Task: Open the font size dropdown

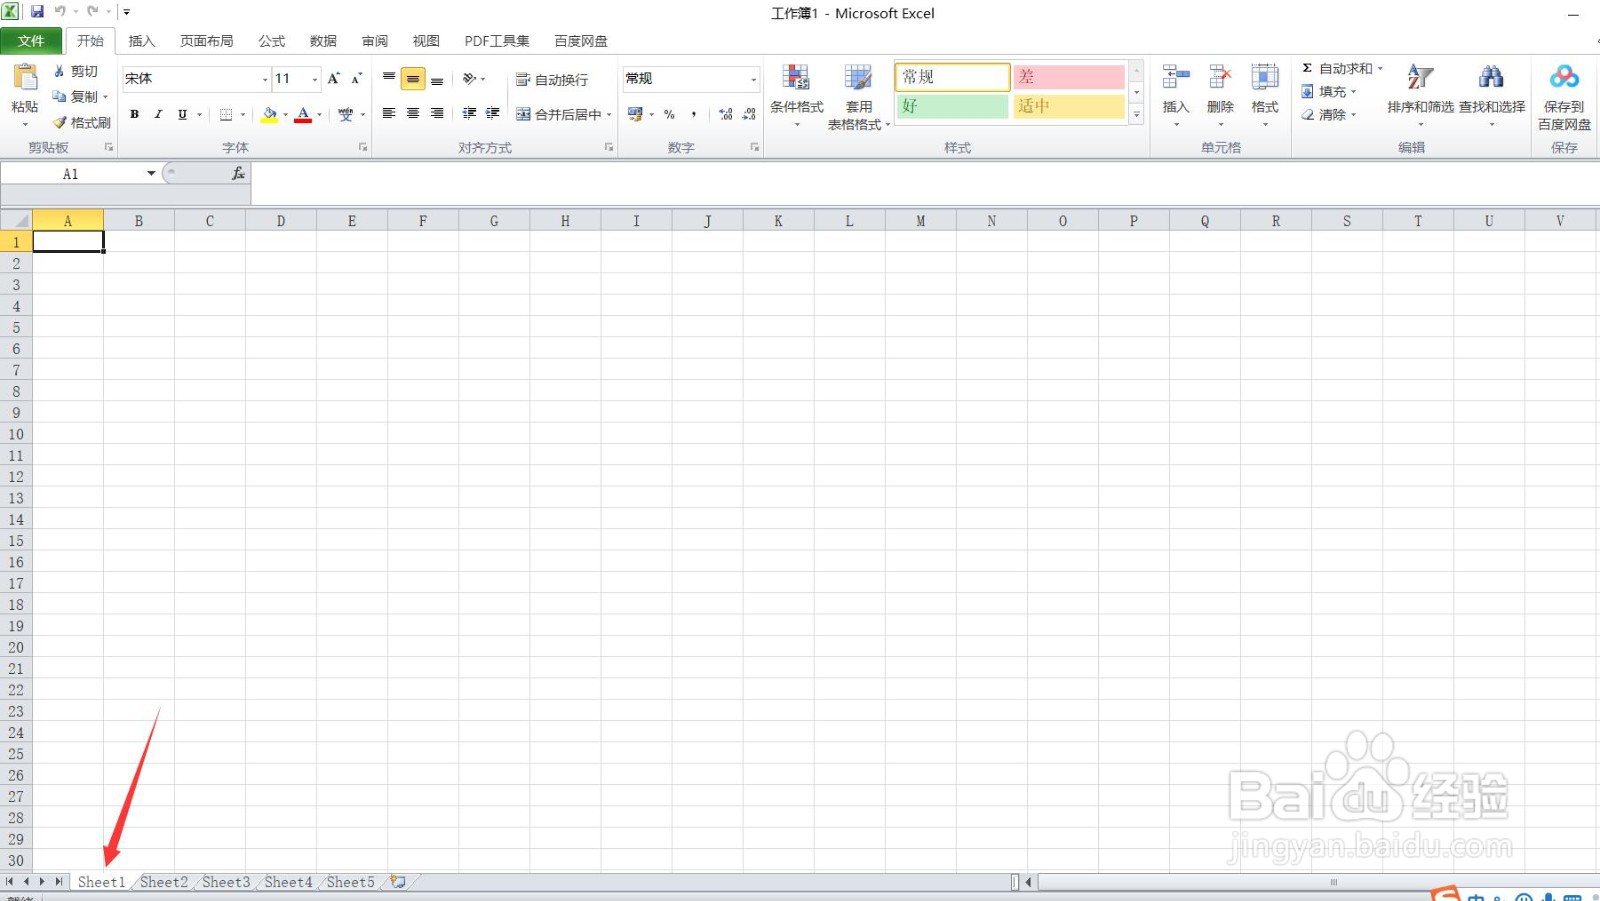Action: pyautogui.click(x=315, y=79)
